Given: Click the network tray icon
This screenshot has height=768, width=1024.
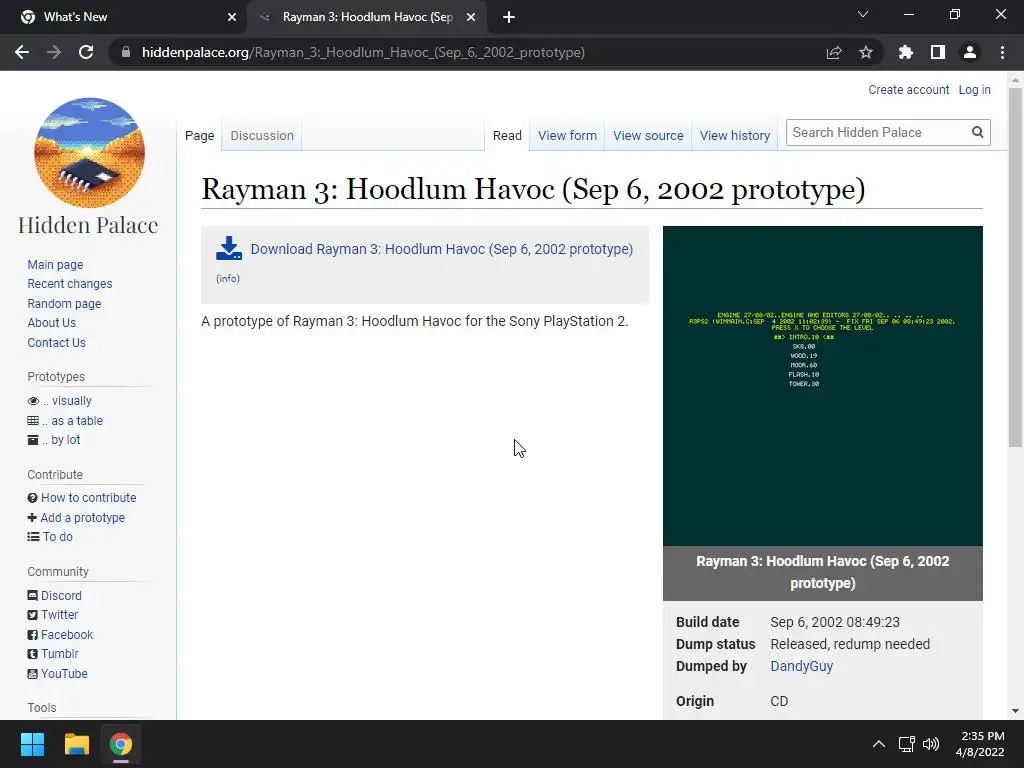Looking at the screenshot, I should click(906, 744).
